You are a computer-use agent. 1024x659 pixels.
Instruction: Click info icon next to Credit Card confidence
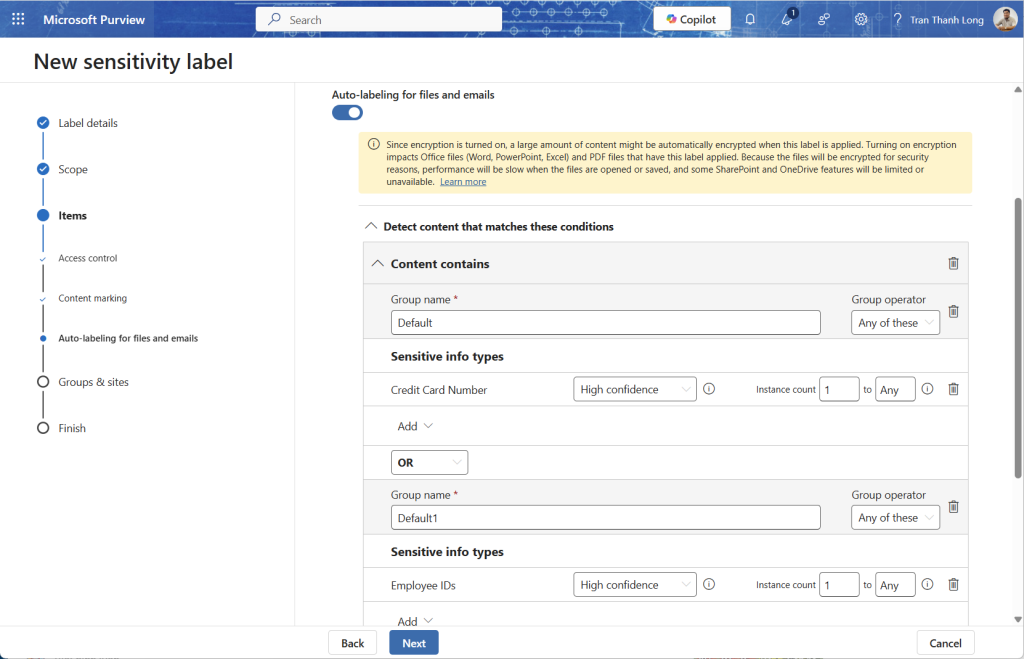point(709,389)
